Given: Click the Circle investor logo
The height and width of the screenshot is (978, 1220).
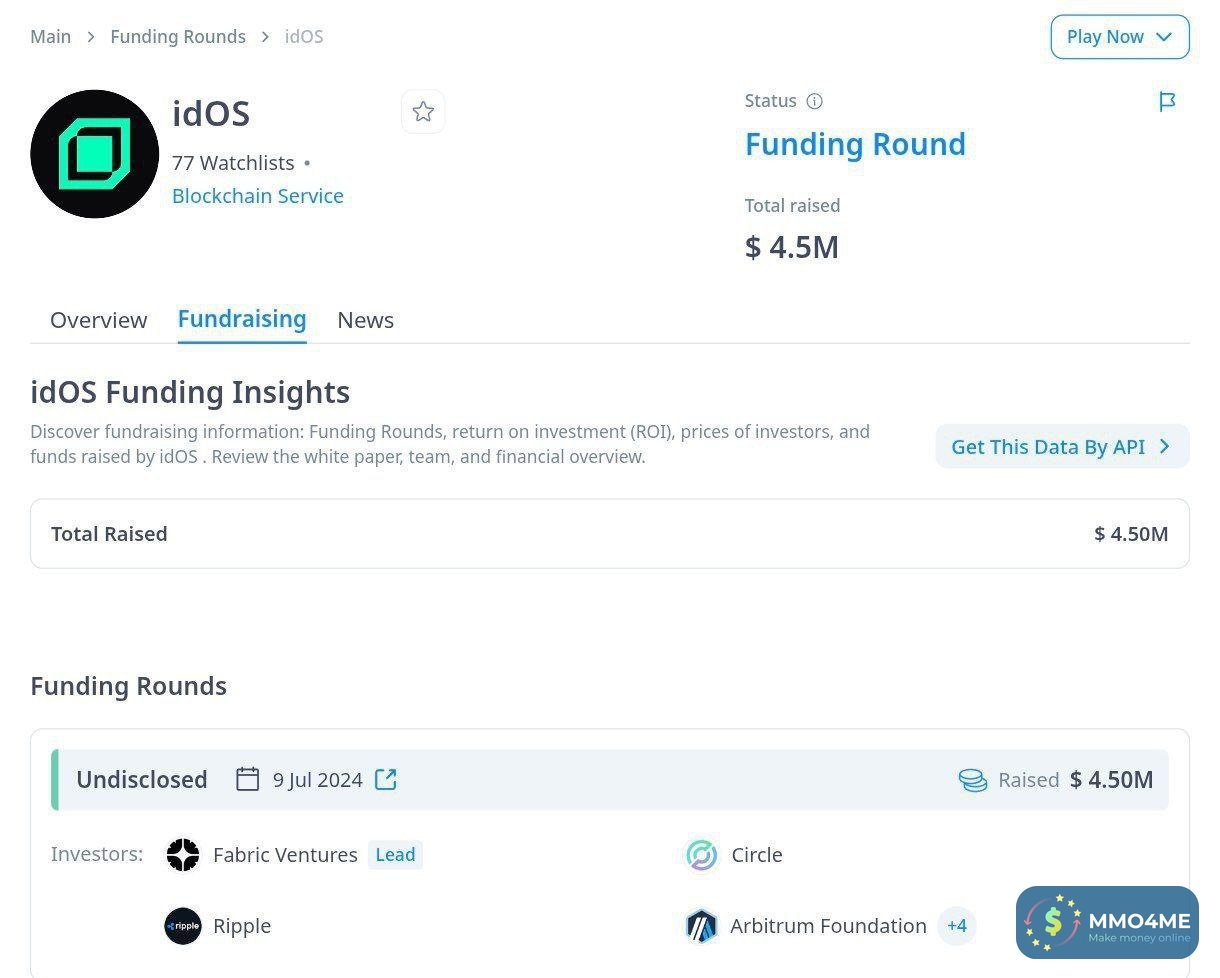Looking at the screenshot, I should 702,855.
